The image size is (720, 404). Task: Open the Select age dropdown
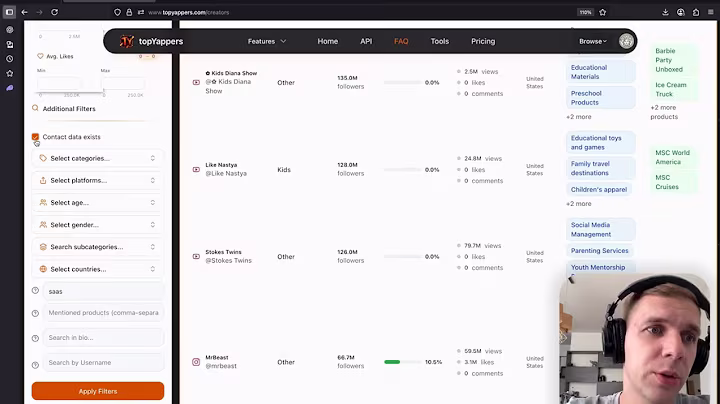98,202
